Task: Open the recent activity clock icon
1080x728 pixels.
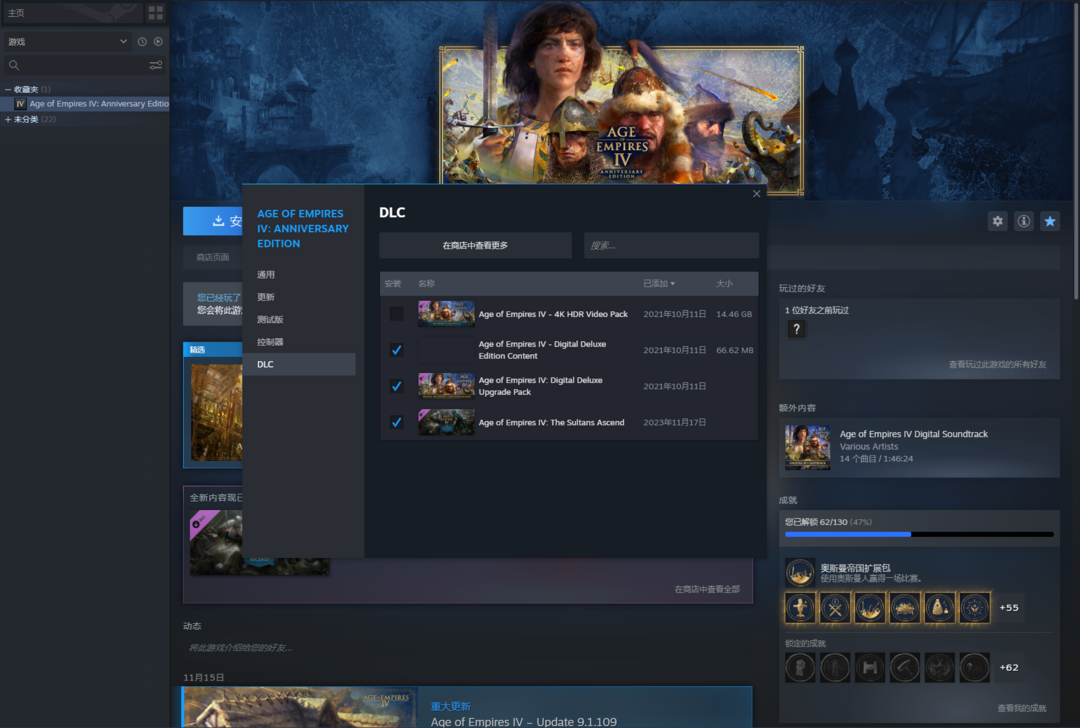Action: point(142,41)
